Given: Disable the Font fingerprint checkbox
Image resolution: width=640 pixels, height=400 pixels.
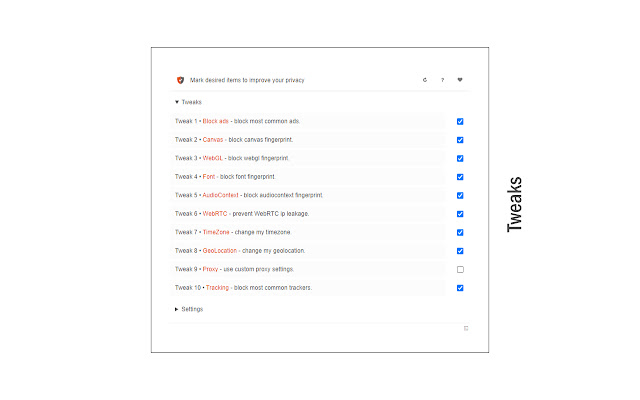Looking at the screenshot, I should 460,177.
